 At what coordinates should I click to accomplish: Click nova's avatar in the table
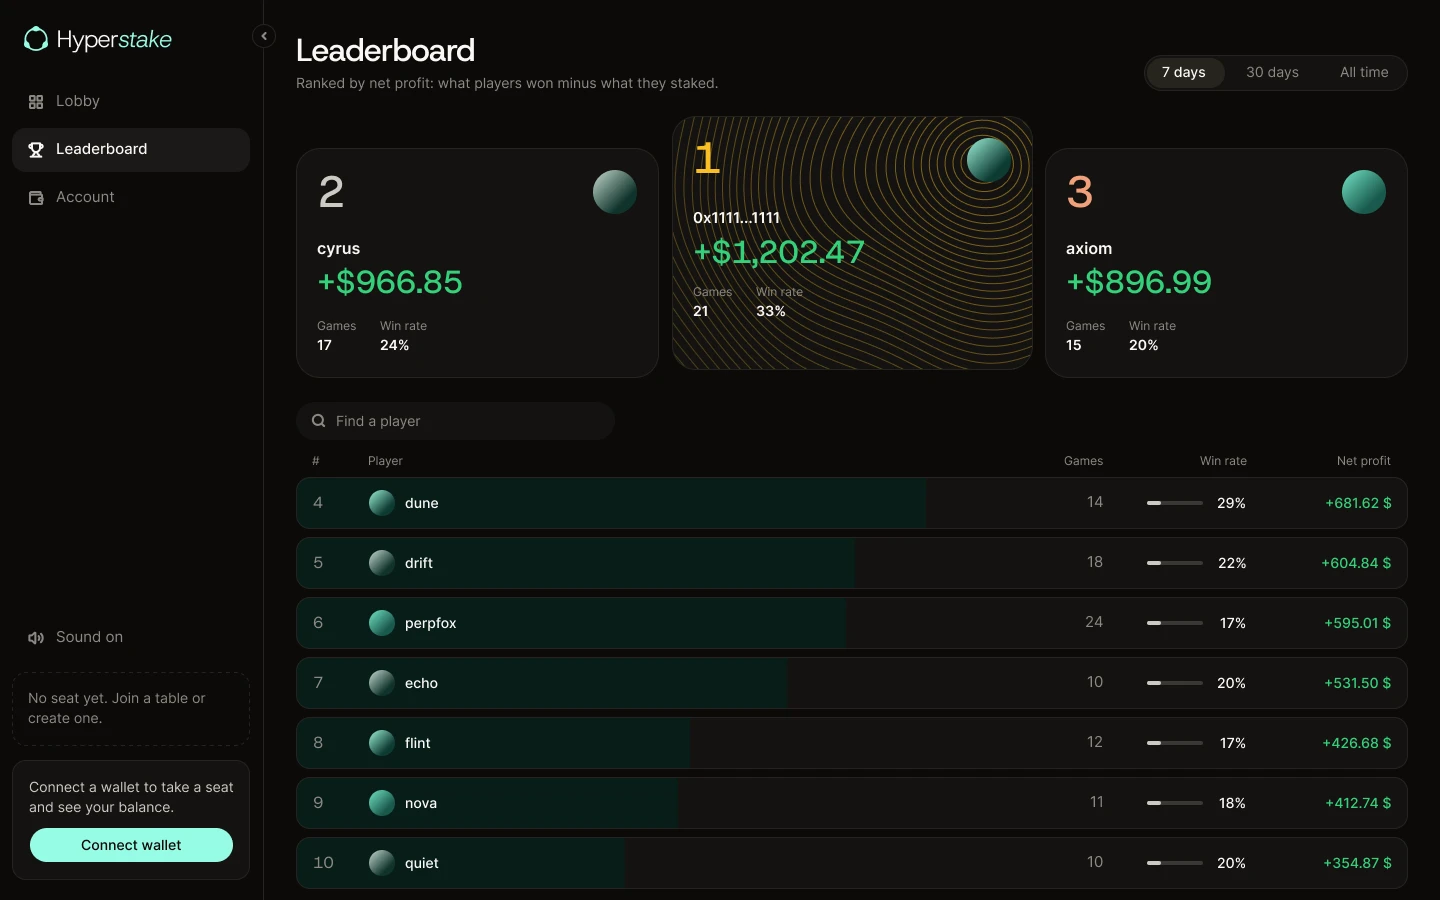click(382, 803)
